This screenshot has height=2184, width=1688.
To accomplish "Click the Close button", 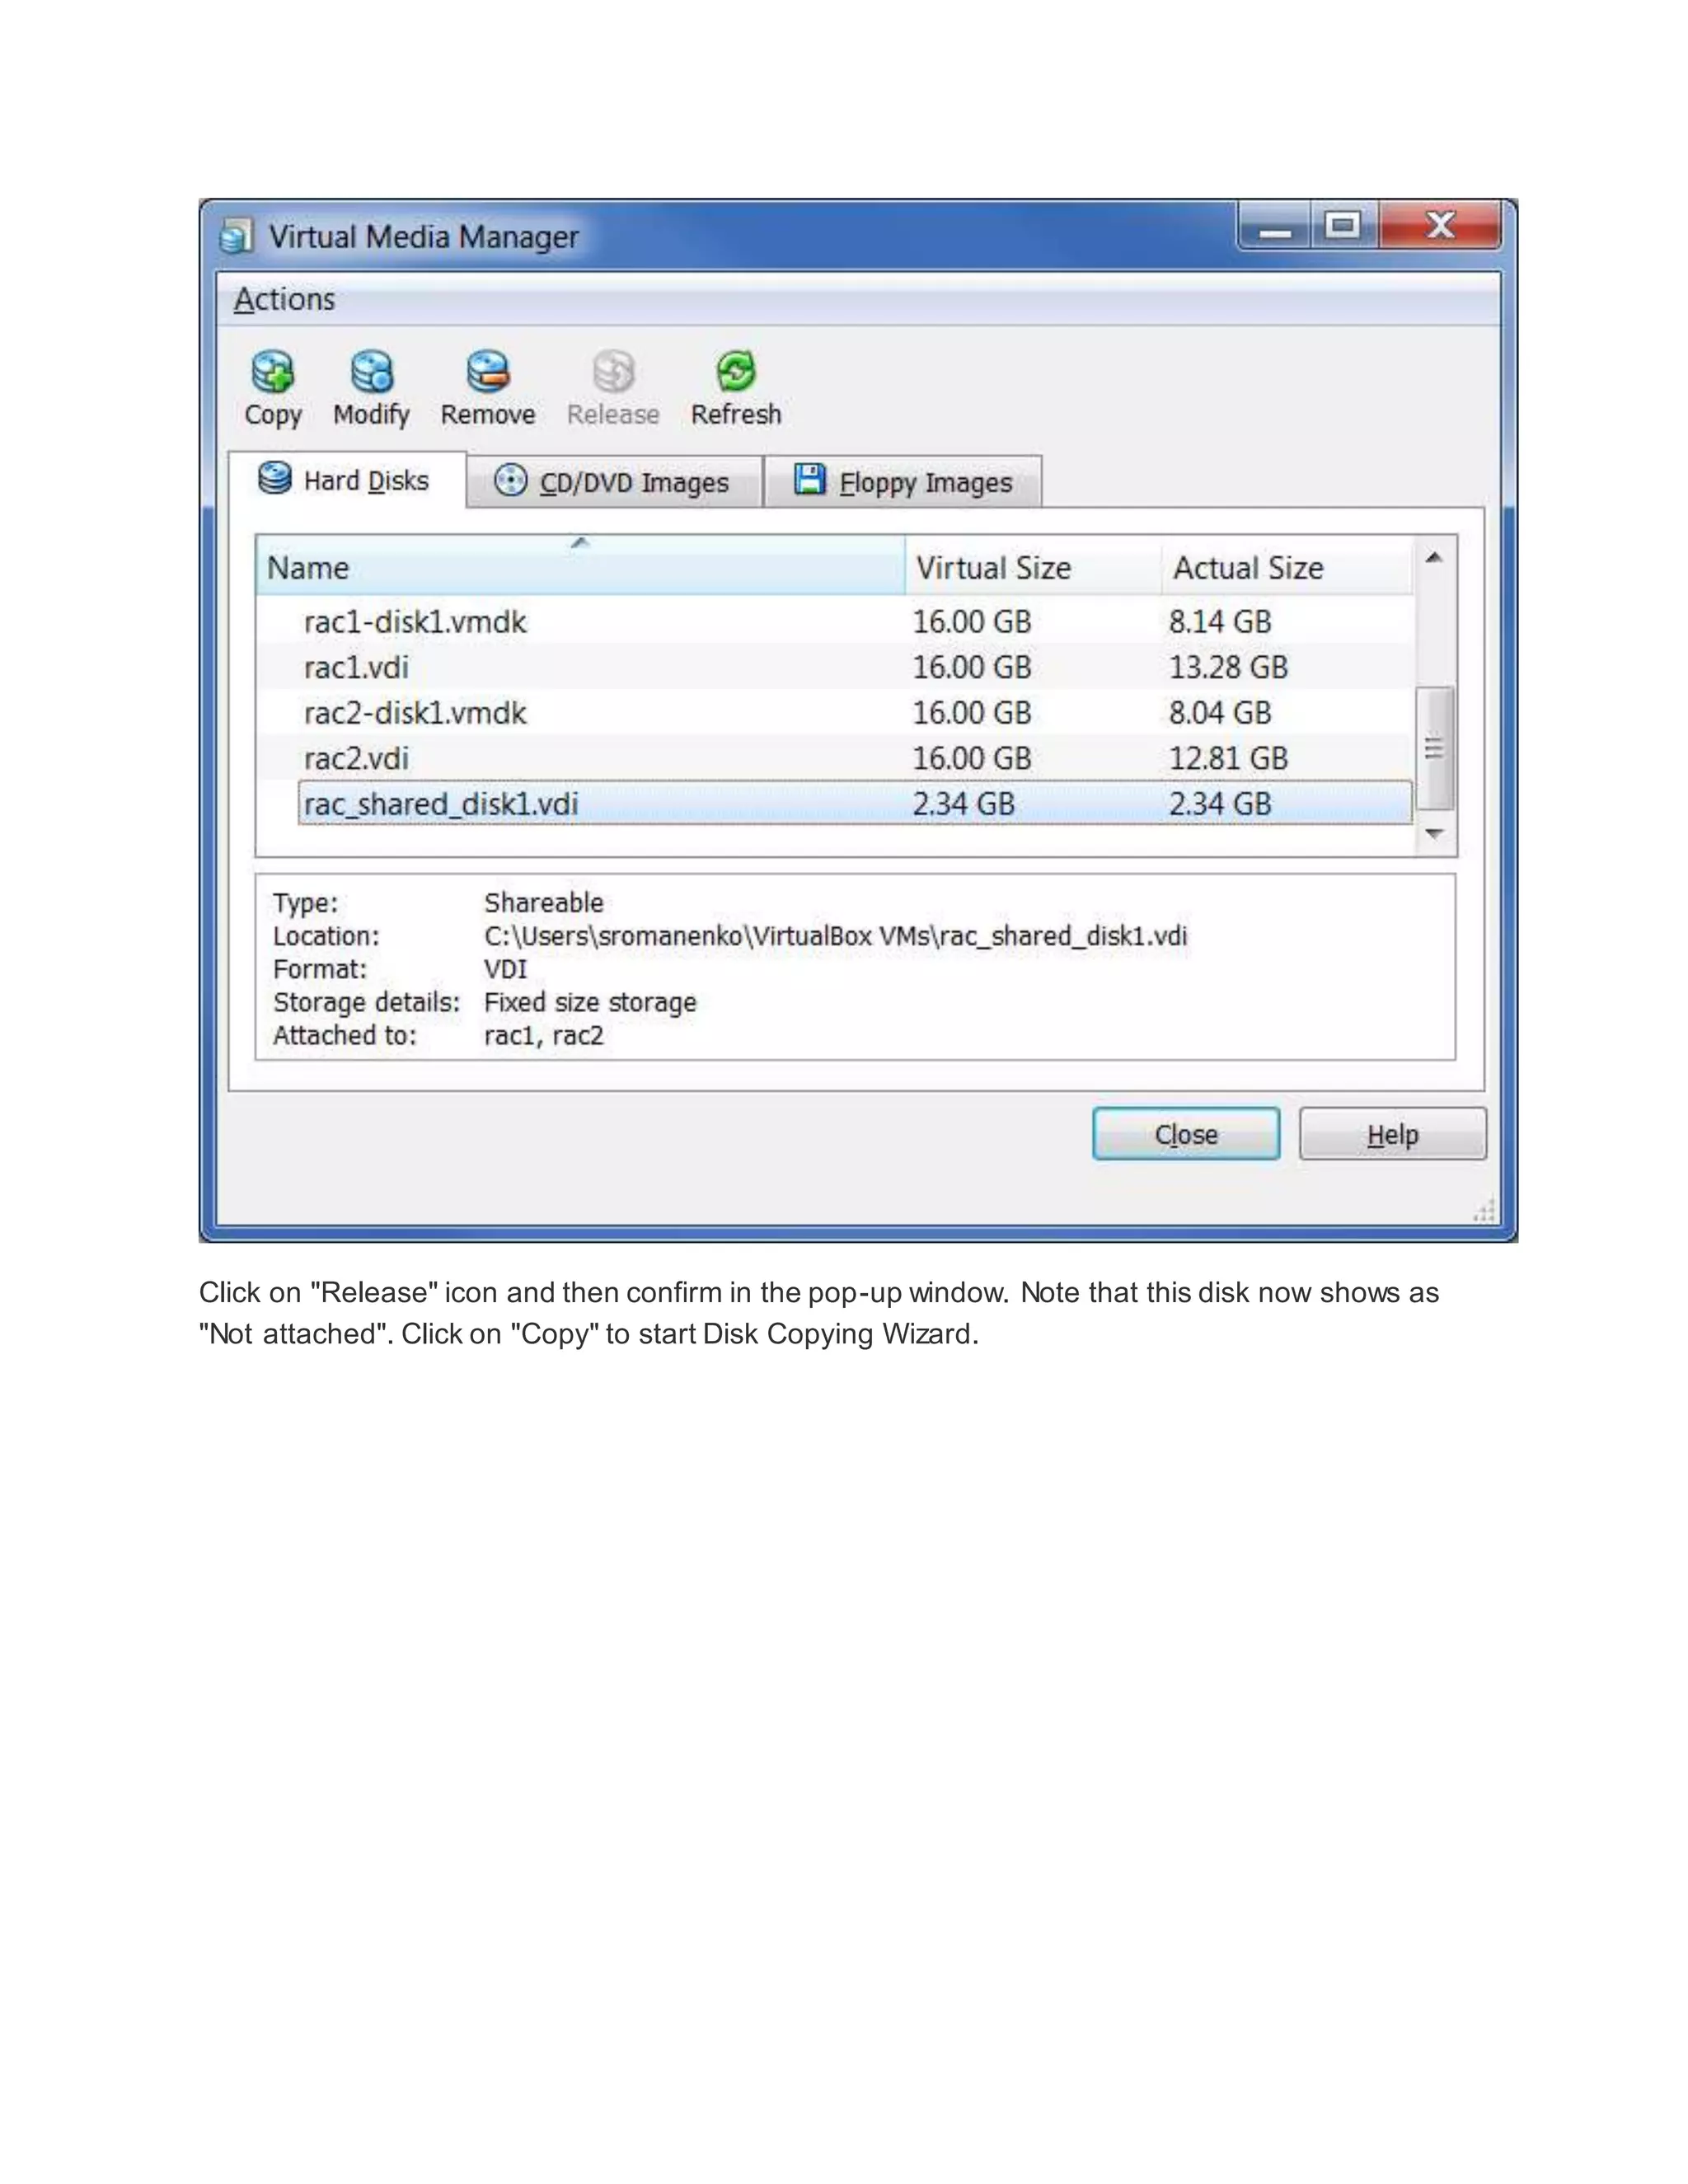I will [x=1186, y=1134].
